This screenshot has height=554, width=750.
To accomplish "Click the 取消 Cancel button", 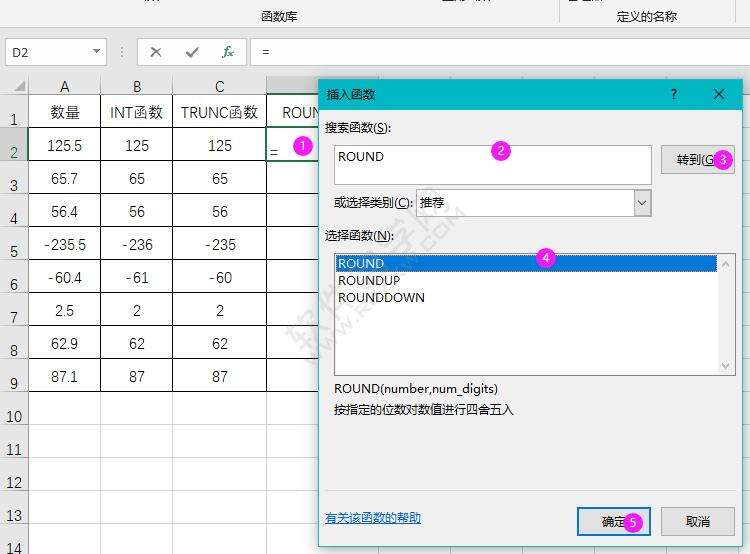I will (x=698, y=521).
